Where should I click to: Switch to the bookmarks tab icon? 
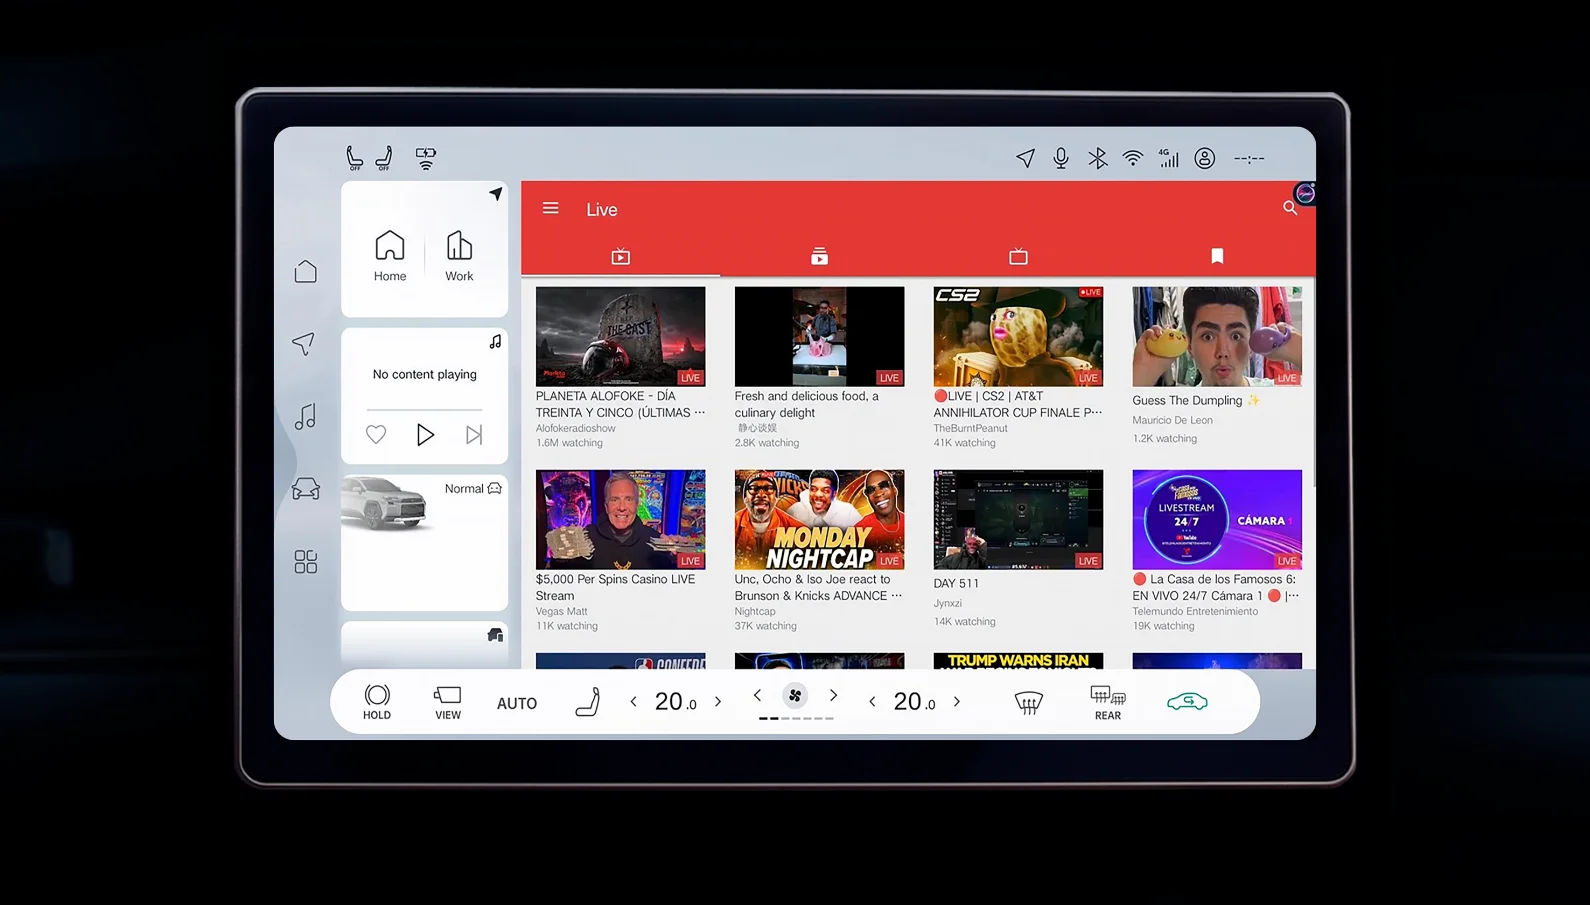[x=1217, y=256]
